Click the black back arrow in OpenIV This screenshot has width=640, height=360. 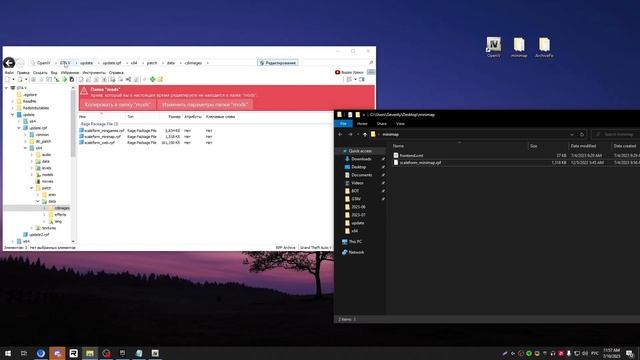[x=9, y=62]
